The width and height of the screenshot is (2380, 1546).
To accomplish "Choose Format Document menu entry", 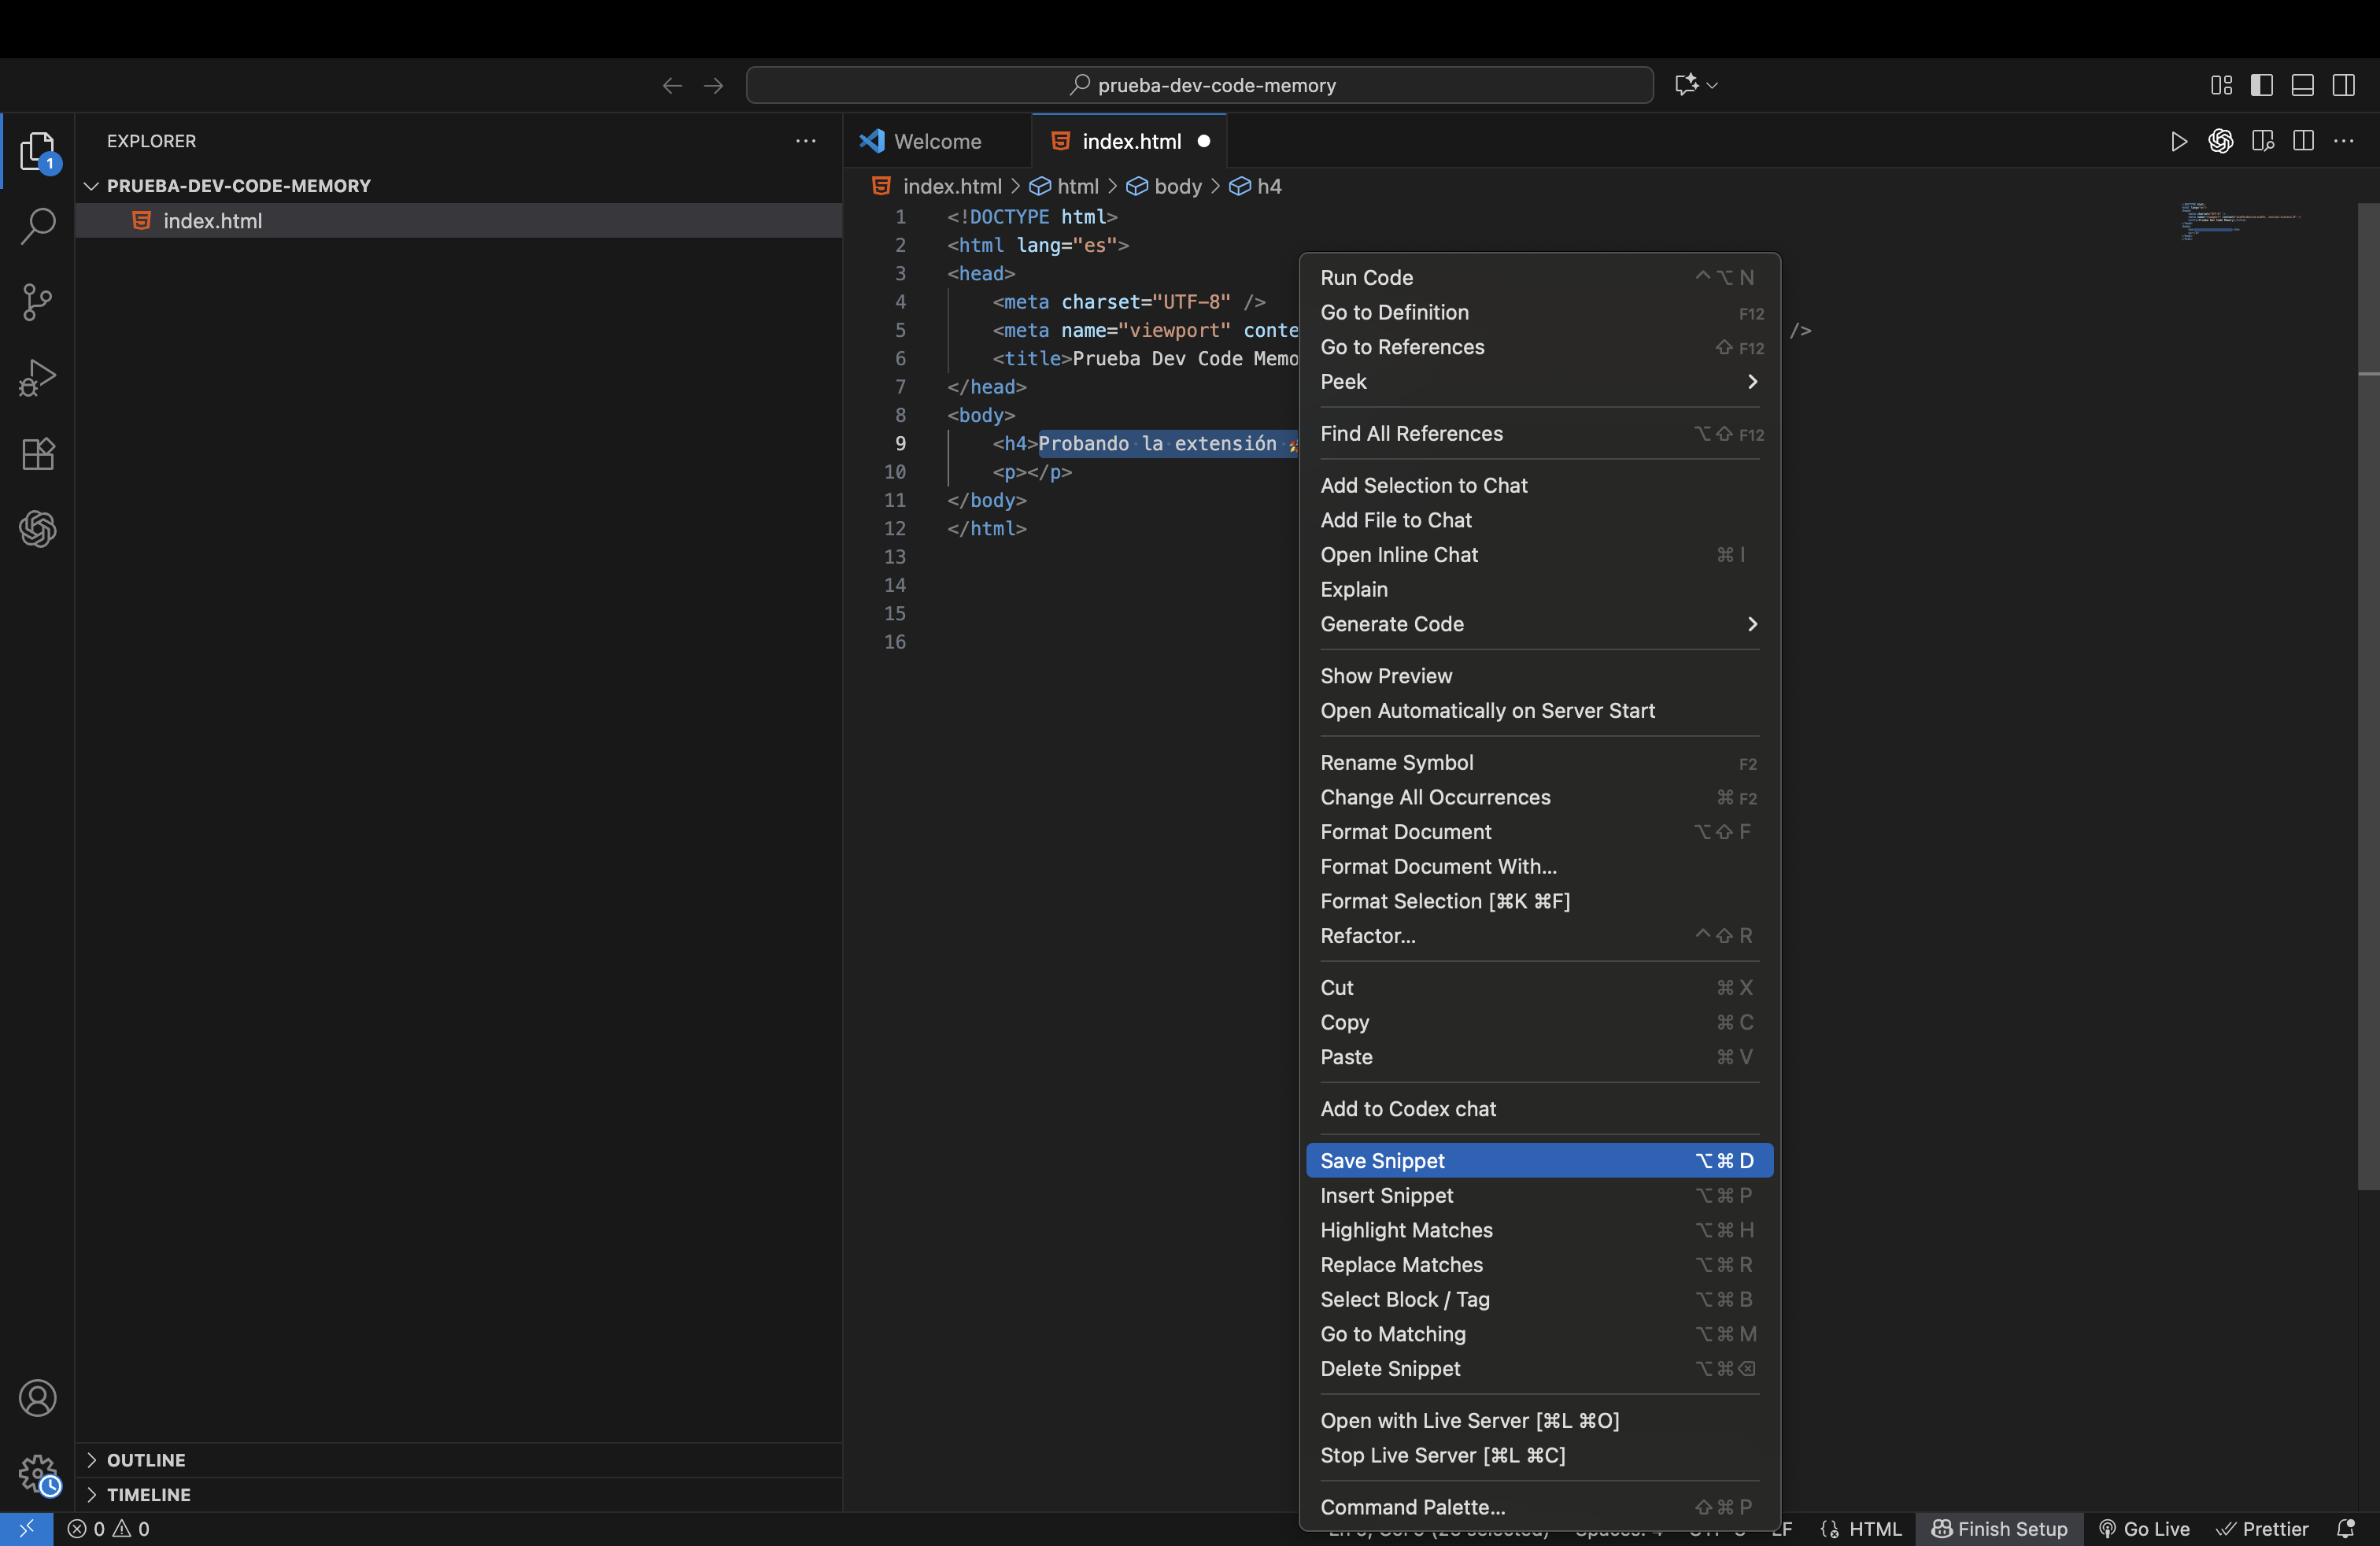I will (x=1539, y=832).
